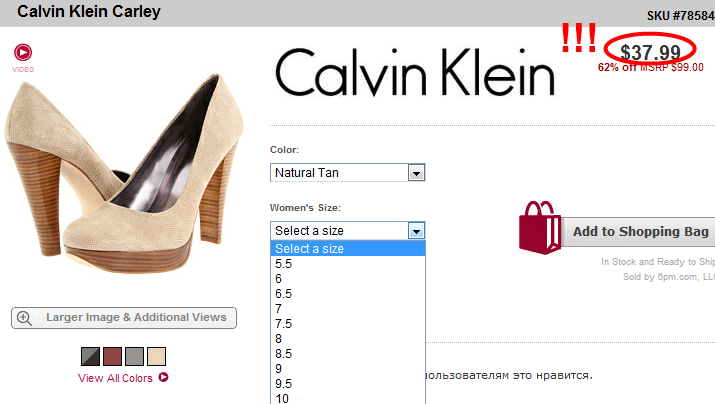Choose the gray color swatch

134,356
